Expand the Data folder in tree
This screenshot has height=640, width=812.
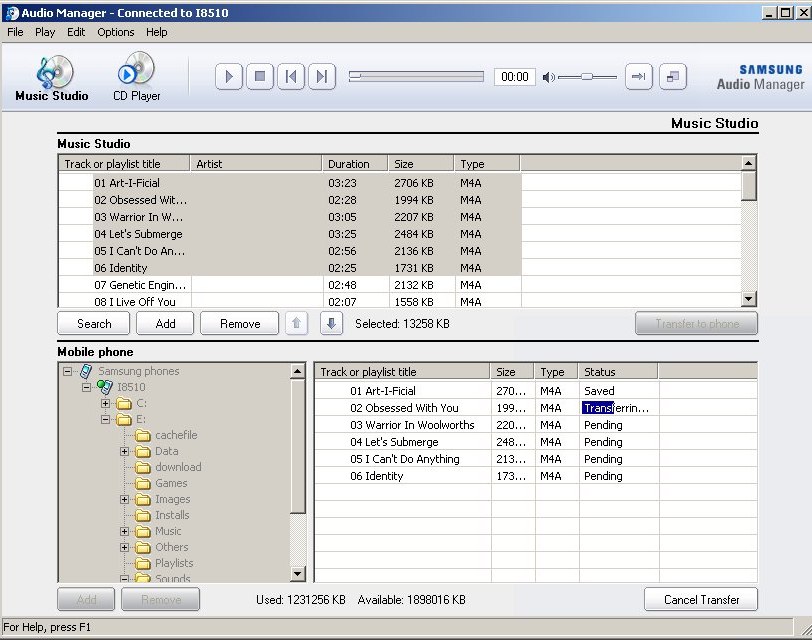(125, 451)
